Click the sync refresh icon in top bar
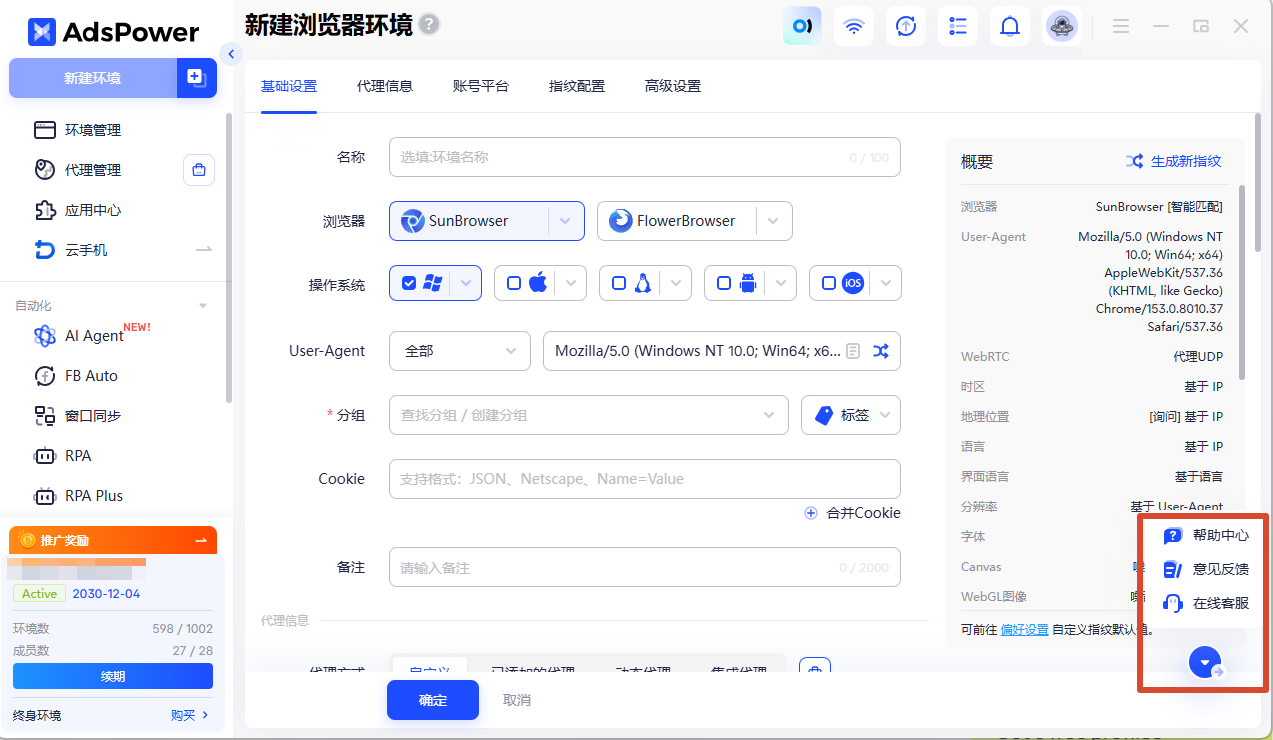Viewport: 1273px width, 740px height. [906, 26]
